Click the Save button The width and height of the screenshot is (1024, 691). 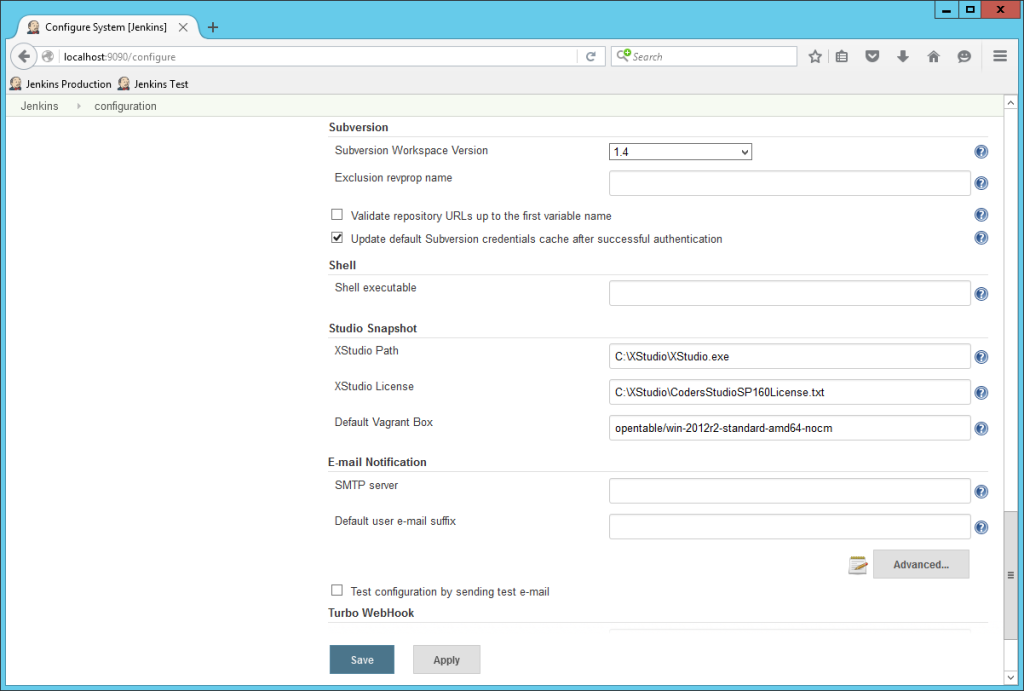tap(361, 659)
